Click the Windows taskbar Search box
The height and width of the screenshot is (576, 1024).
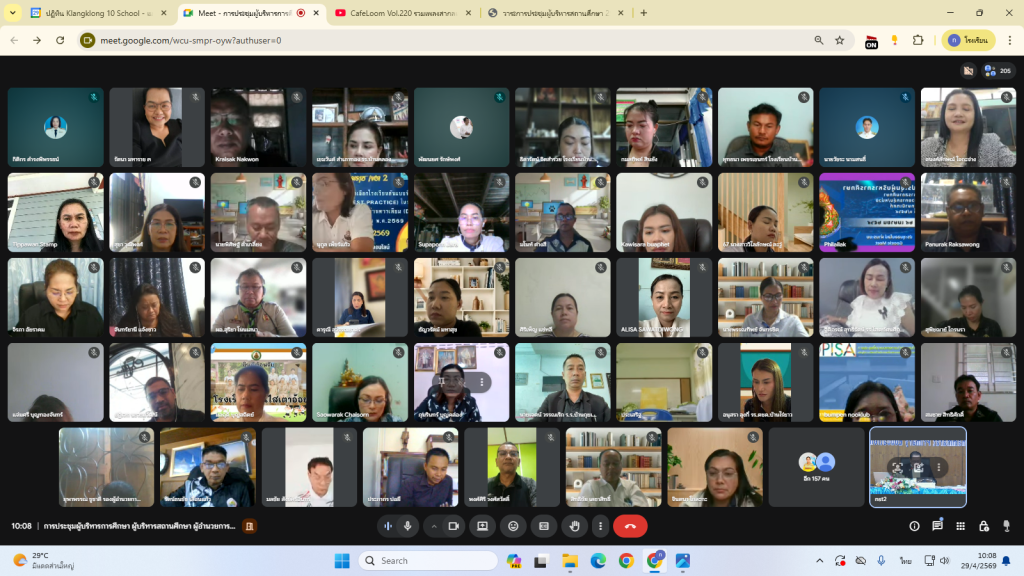click(438, 561)
